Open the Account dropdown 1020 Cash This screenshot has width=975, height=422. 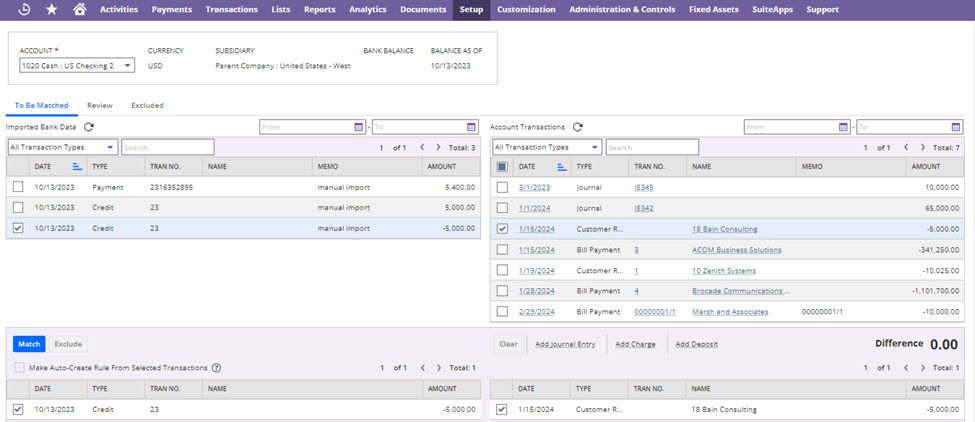click(x=77, y=65)
